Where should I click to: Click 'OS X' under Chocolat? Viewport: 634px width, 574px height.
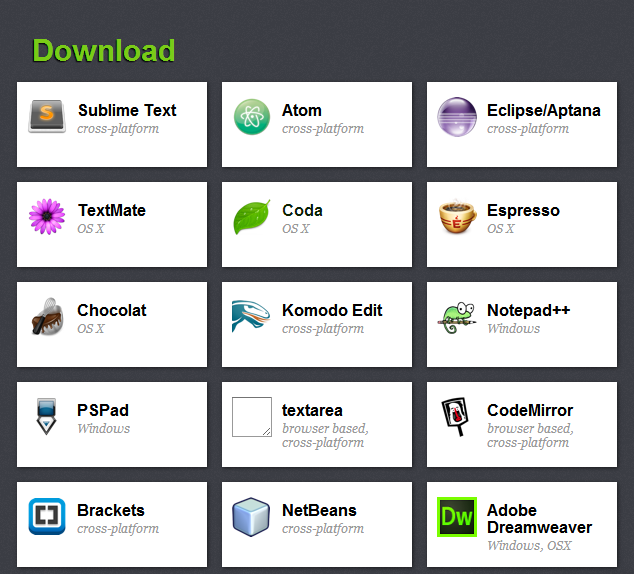click(x=91, y=329)
